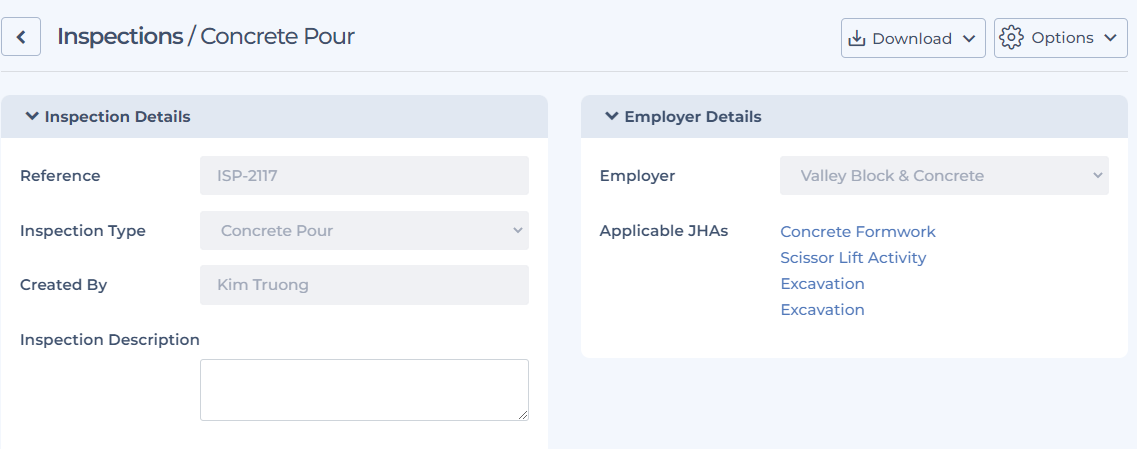
Task: Open the Concrete Formwork JHA link
Action: pyautogui.click(x=858, y=232)
